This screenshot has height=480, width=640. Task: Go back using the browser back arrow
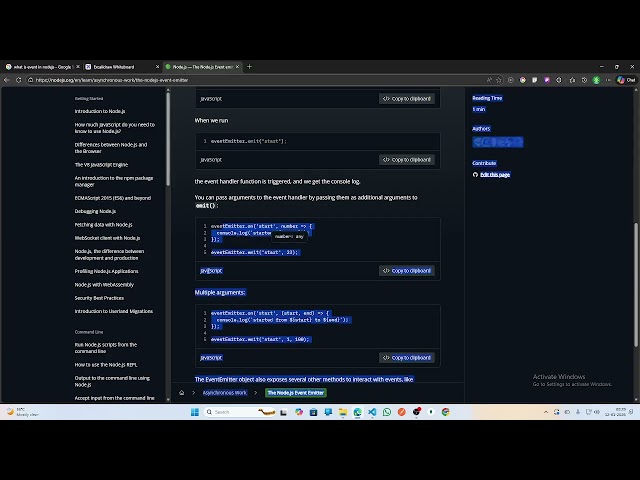pos(7,80)
